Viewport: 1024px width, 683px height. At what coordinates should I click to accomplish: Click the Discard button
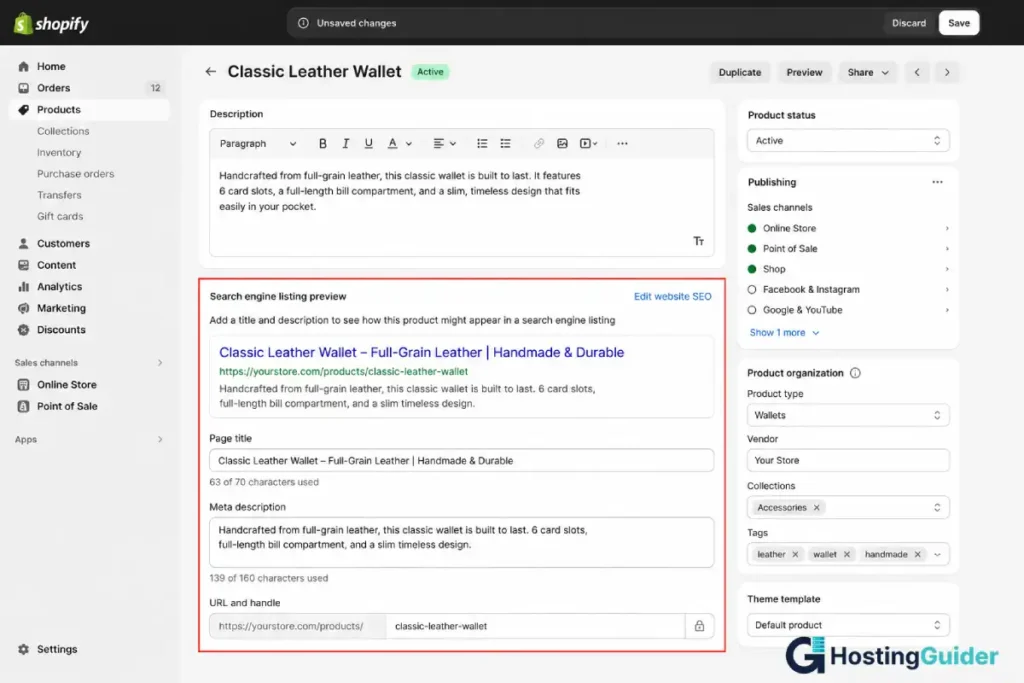[x=908, y=23]
